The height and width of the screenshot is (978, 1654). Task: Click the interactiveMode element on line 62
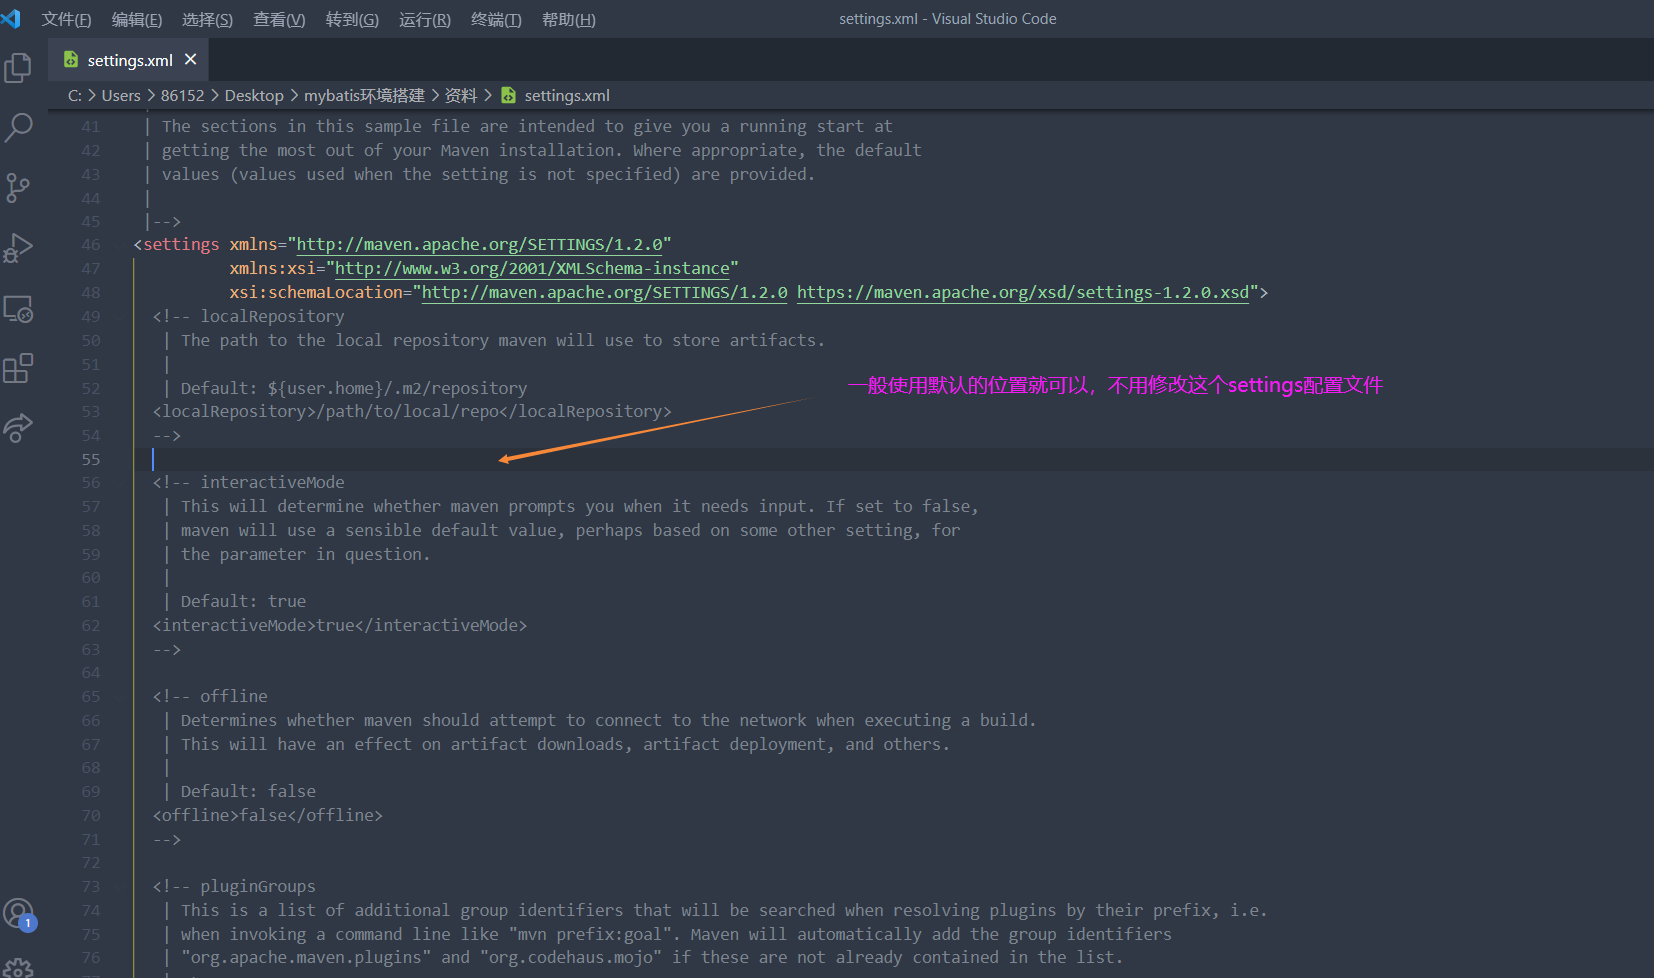[340, 625]
